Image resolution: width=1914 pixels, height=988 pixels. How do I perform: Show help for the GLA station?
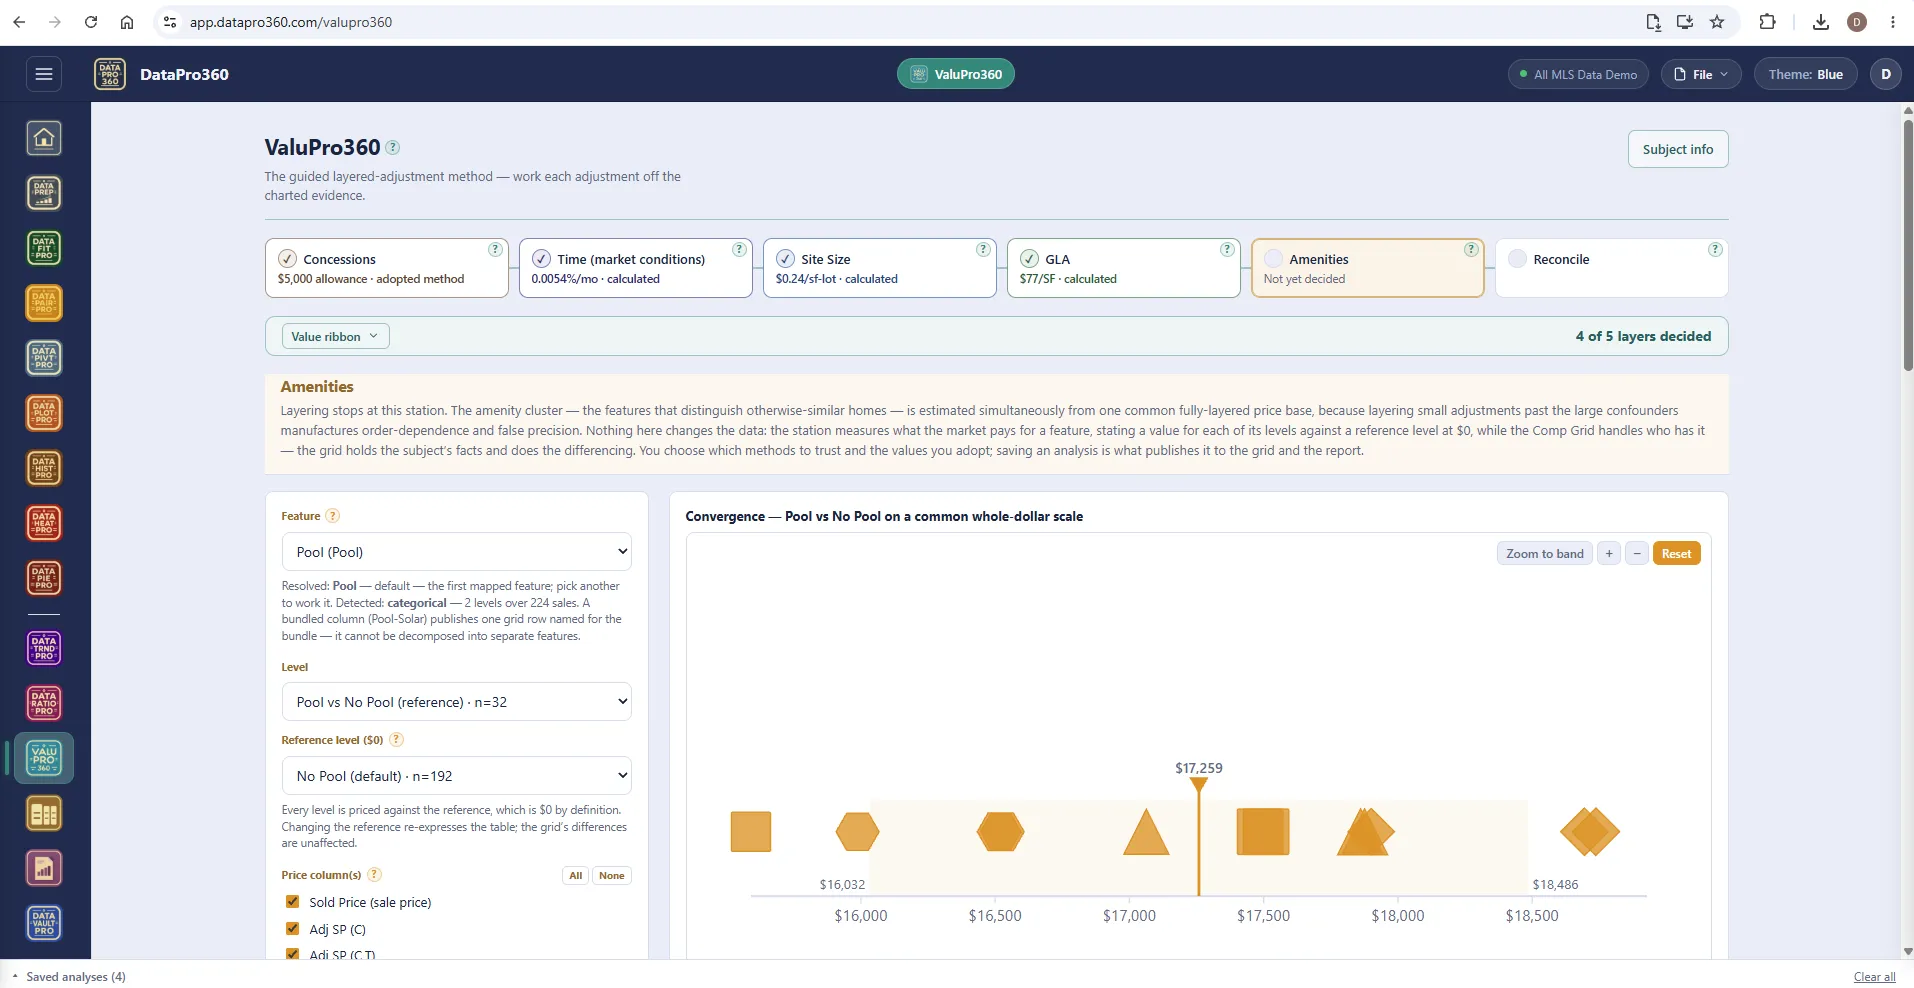(x=1227, y=249)
